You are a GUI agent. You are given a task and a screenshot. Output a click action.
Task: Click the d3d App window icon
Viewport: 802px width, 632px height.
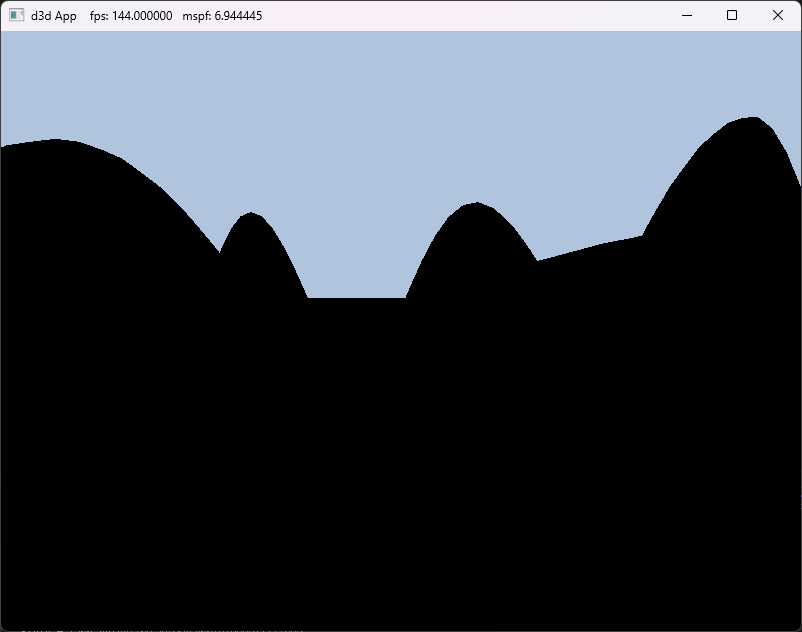[16, 15]
